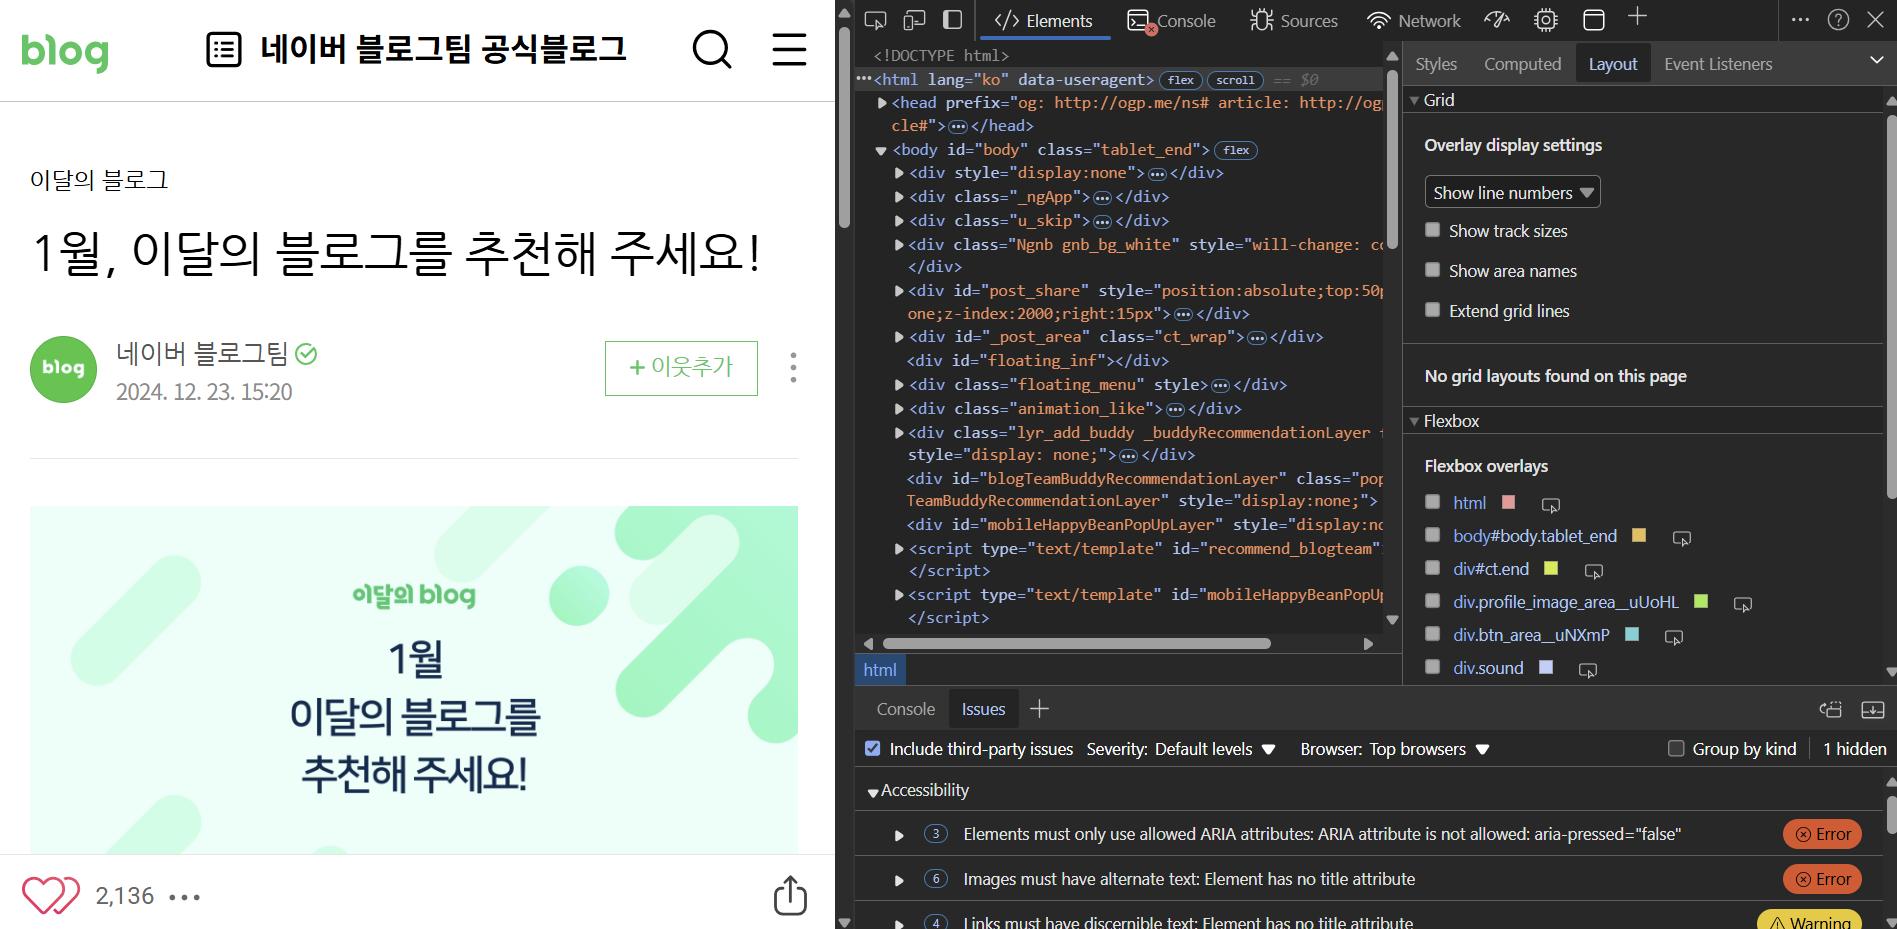
Task: Collapse the Flexbox section
Action: [1415, 421]
